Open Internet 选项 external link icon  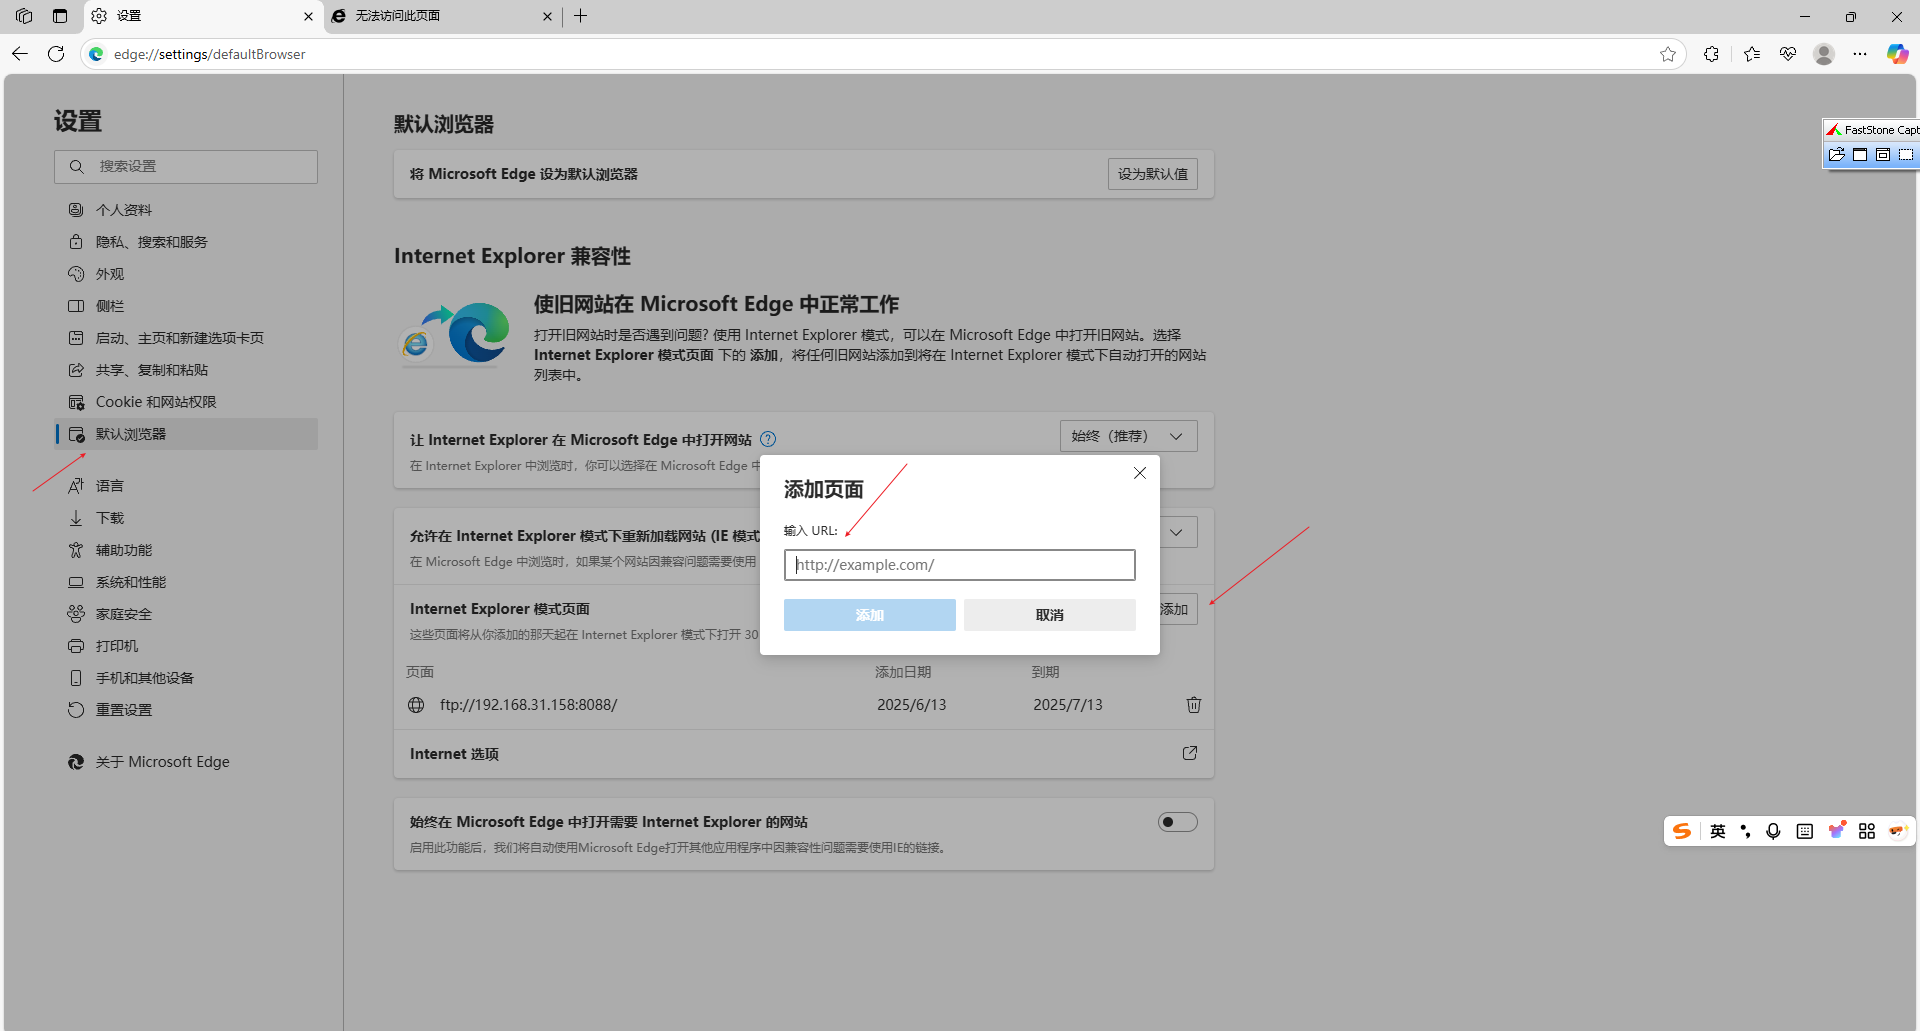[x=1190, y=753]
